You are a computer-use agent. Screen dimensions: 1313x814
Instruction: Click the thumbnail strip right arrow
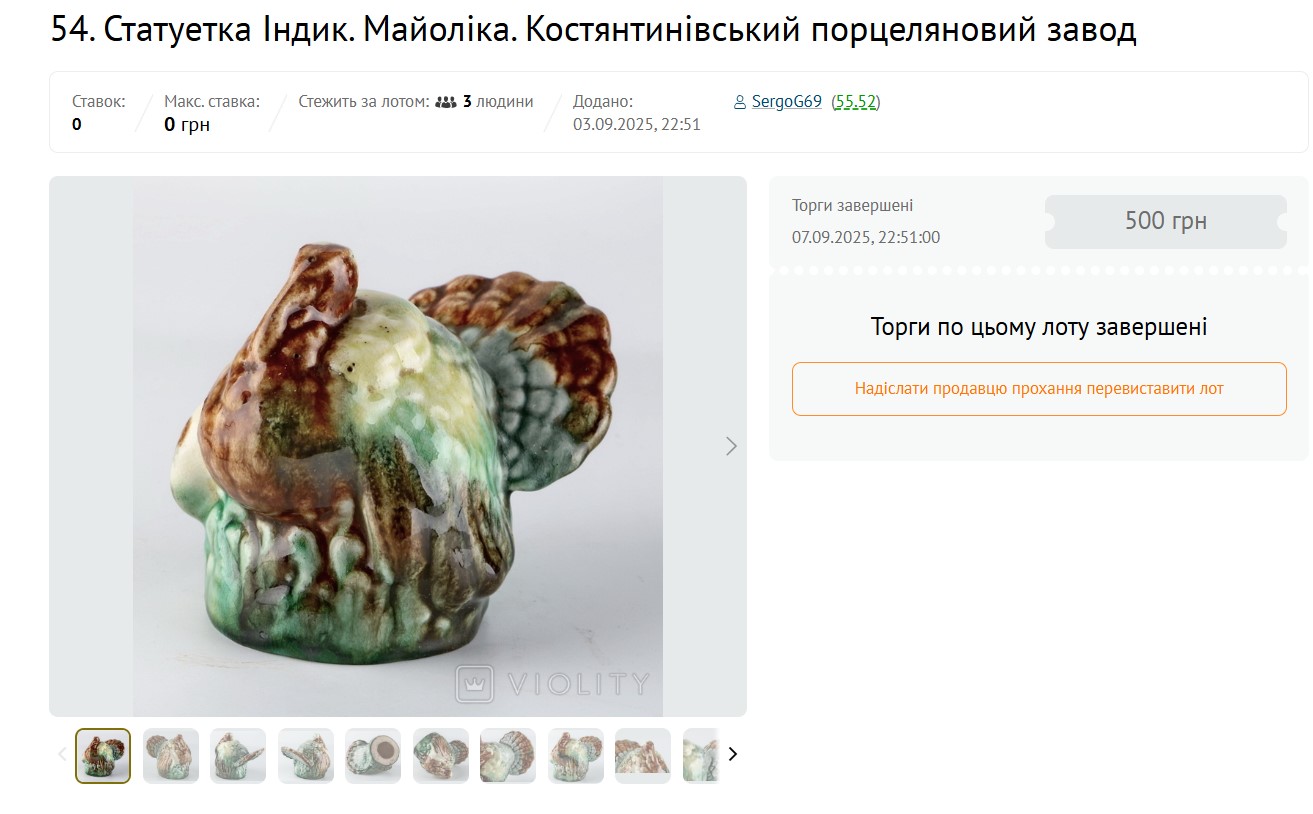732,754
